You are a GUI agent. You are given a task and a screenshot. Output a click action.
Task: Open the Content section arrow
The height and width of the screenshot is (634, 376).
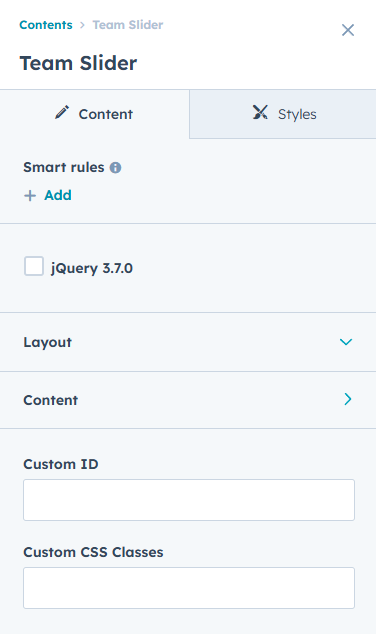click(348, 399)
